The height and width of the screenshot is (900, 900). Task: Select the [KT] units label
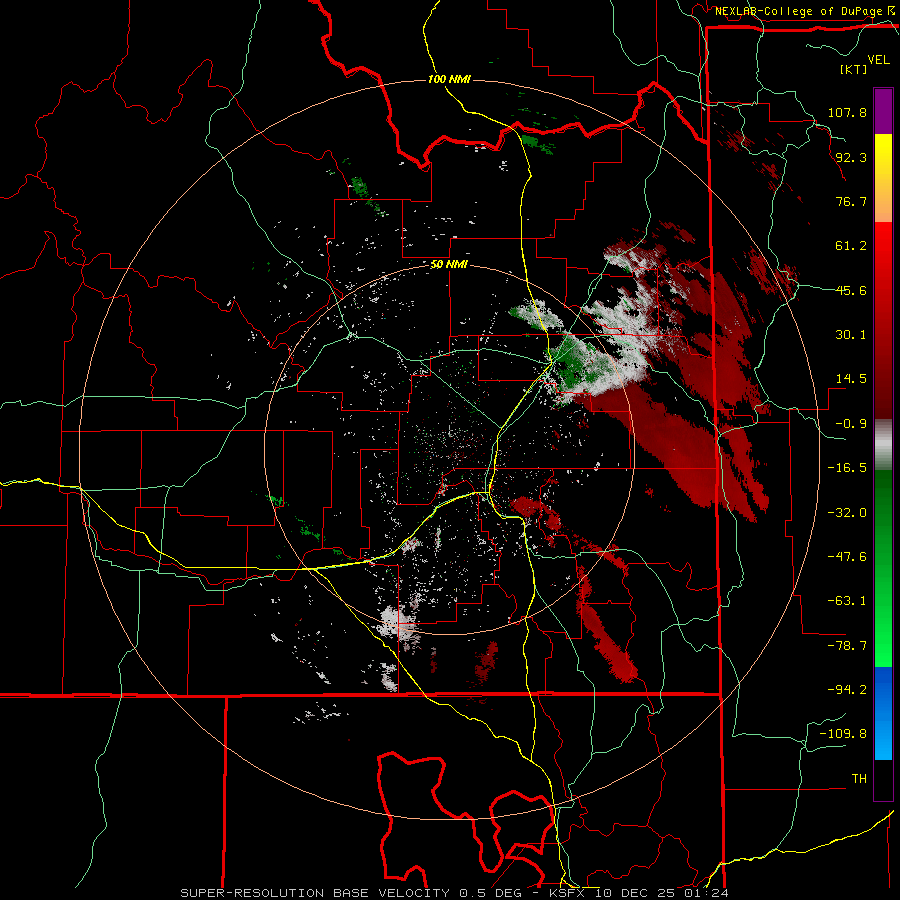[x=853, y=69]
